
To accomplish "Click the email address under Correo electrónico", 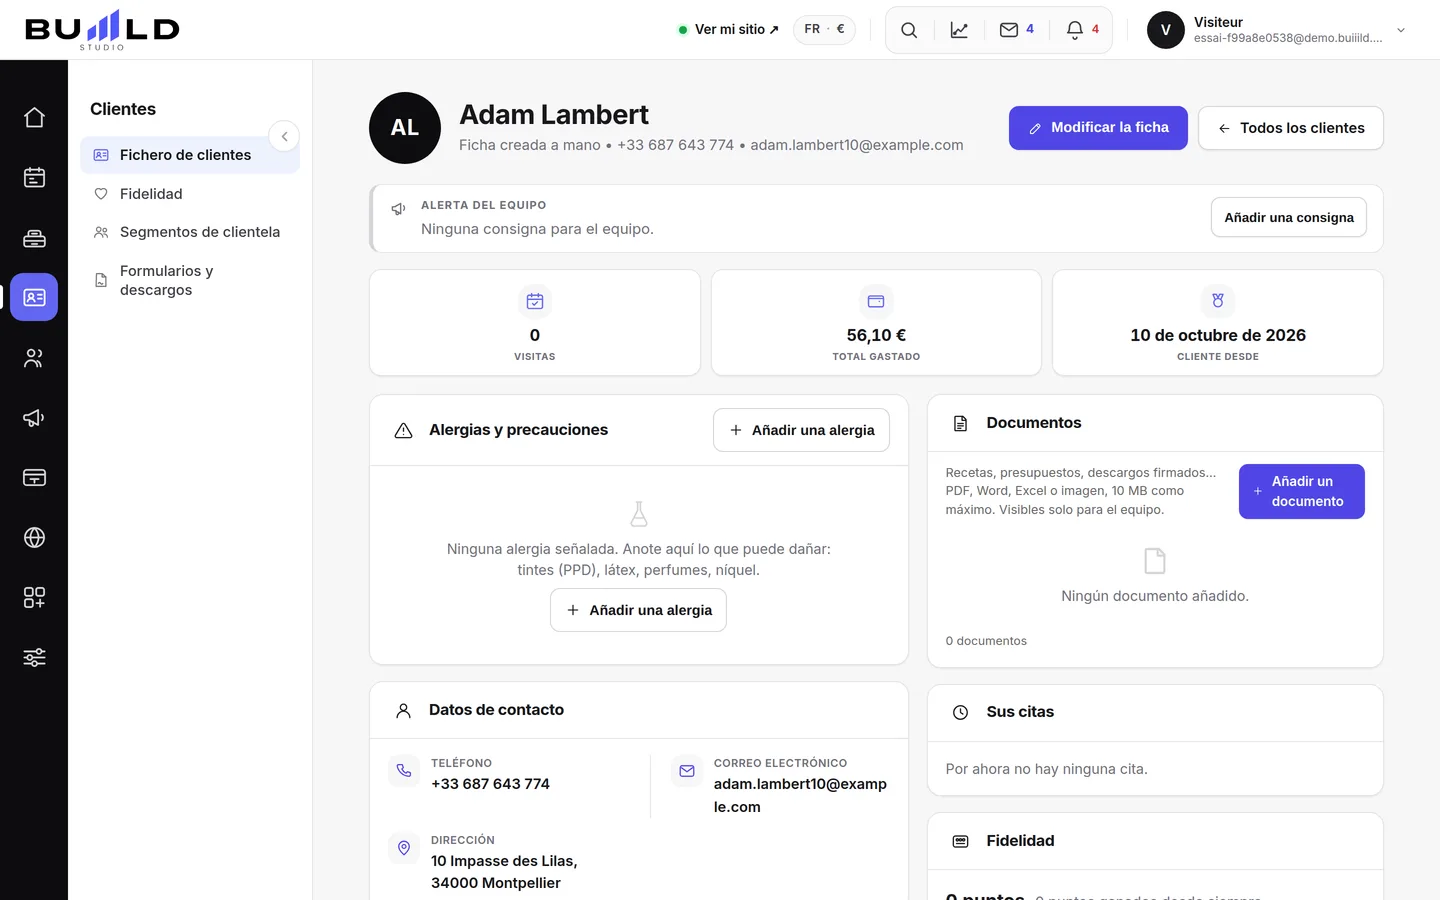I will coord(800,795).
